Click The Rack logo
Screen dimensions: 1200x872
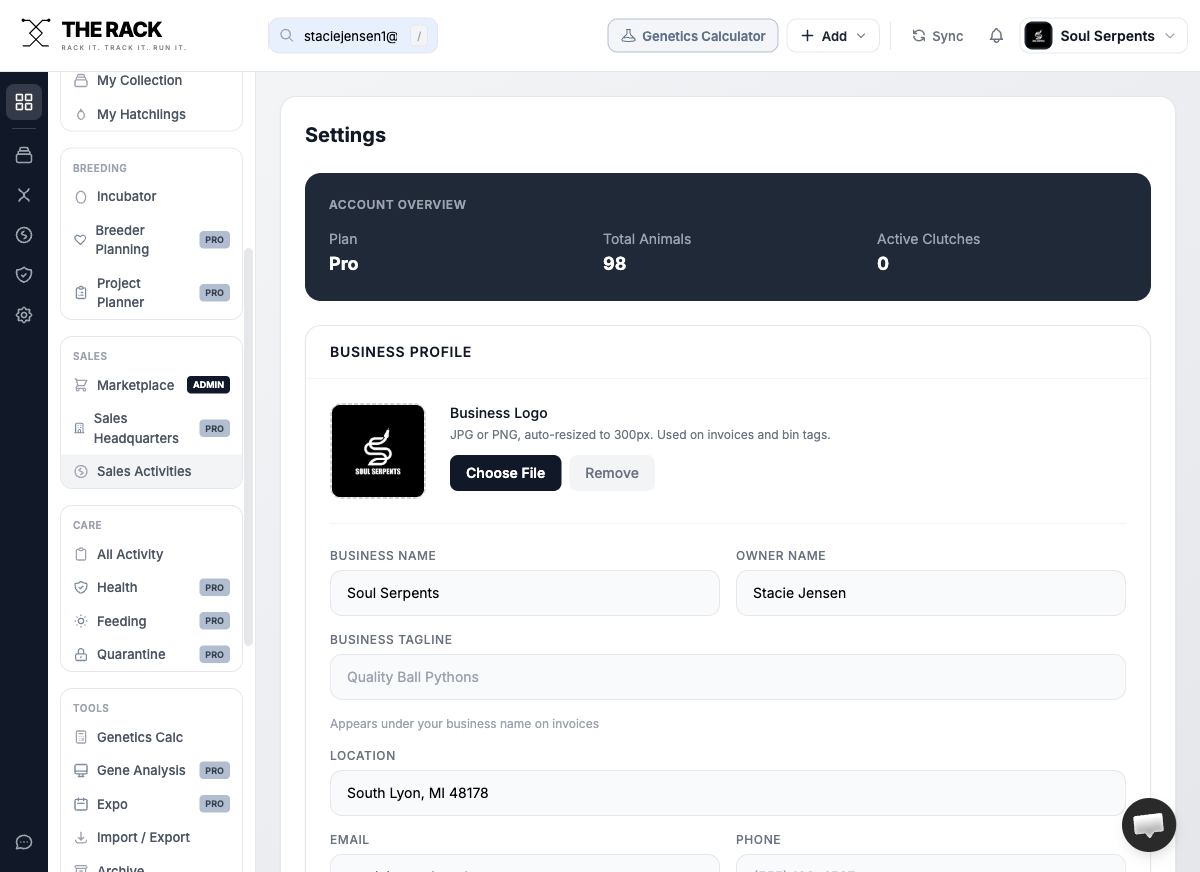coord(103,34)
